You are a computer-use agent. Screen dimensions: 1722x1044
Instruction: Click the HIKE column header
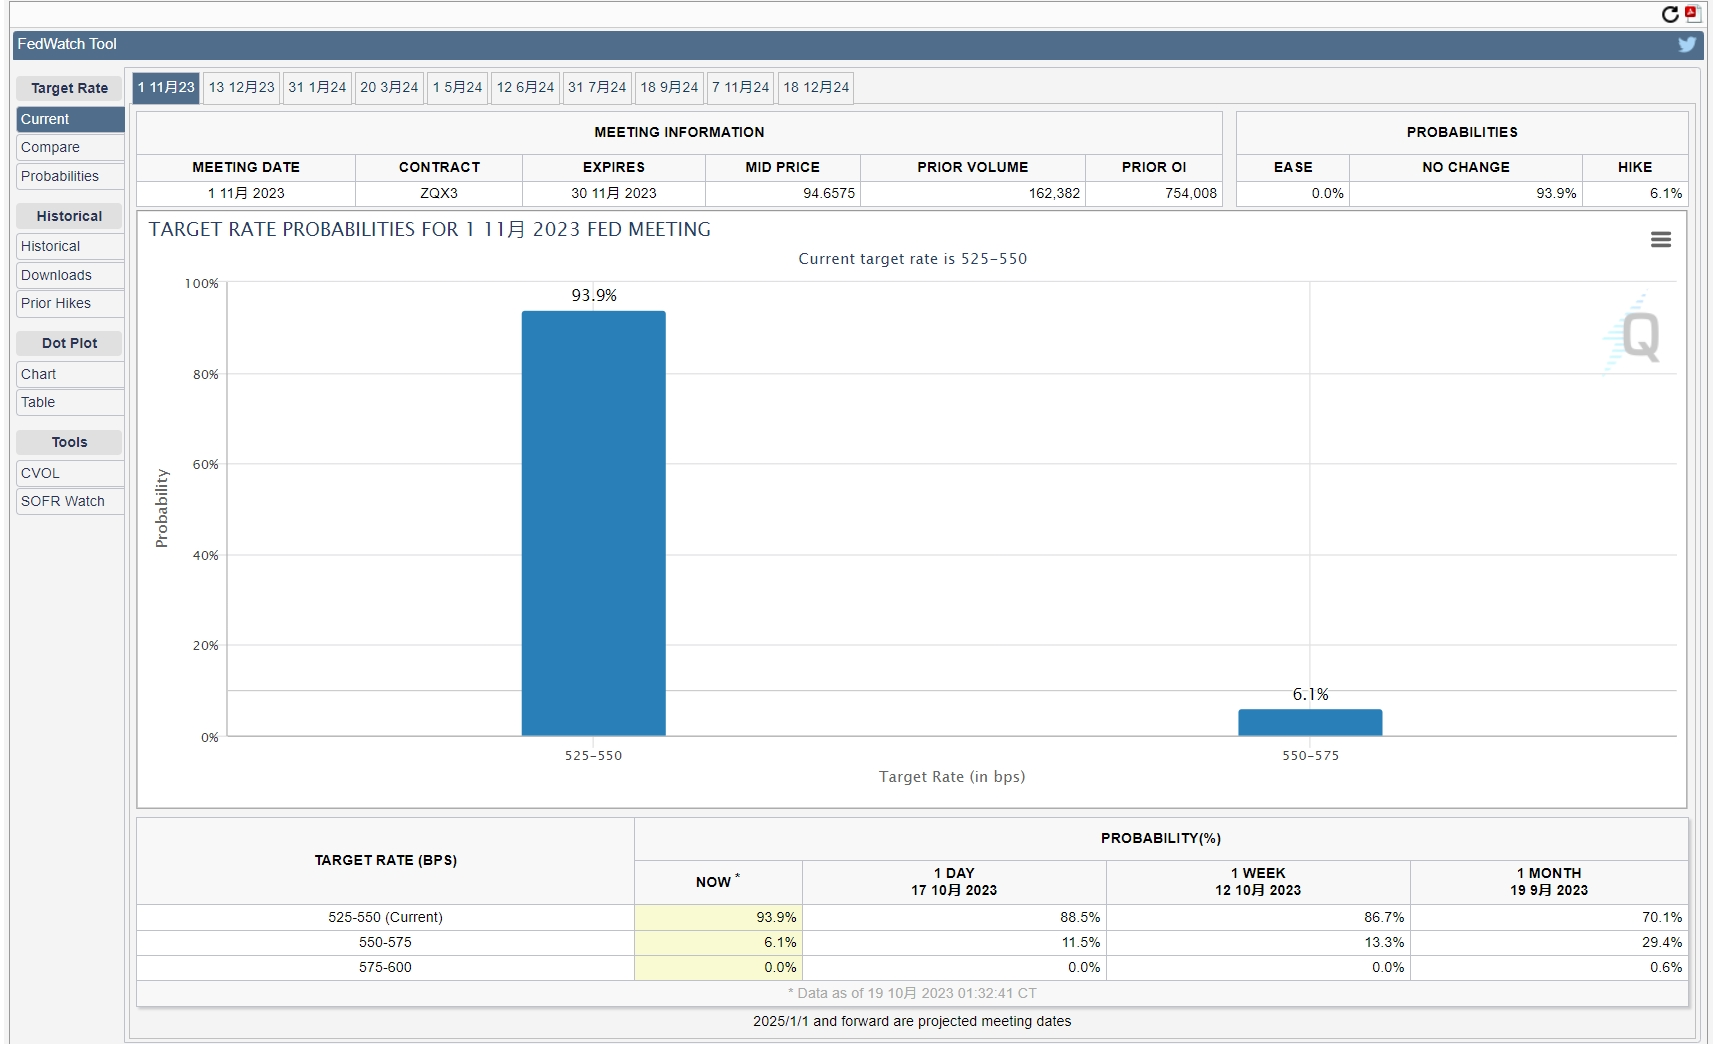pos(1635,167)
